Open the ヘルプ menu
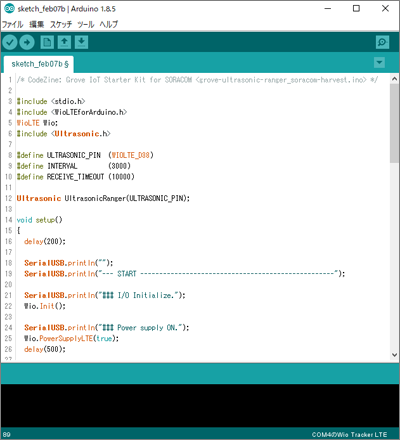This screenshot has height=440, width=400. [109, 24]
